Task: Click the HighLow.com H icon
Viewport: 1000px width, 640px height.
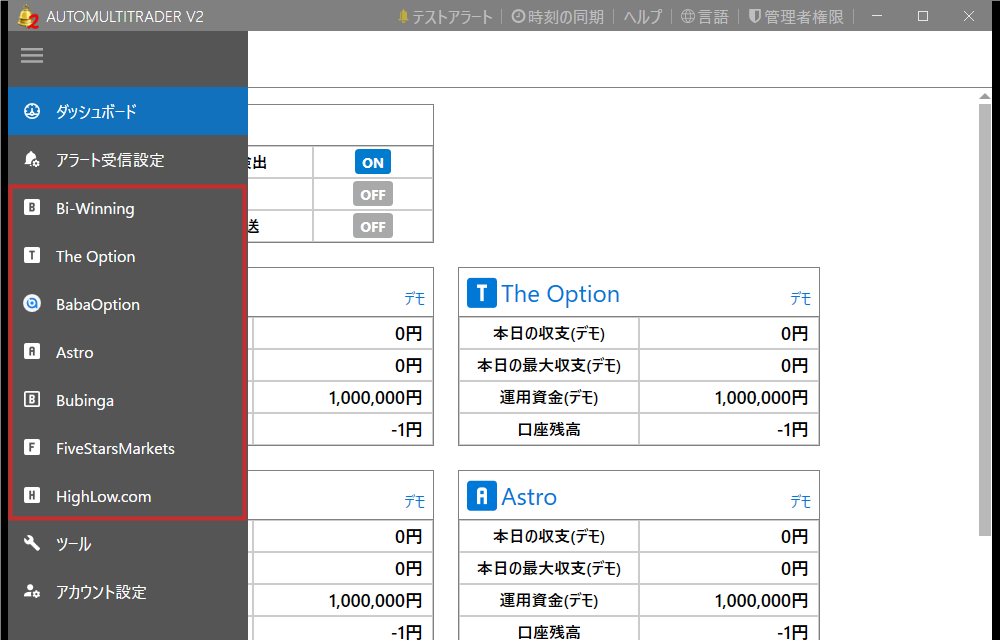Action: (32, 495)
